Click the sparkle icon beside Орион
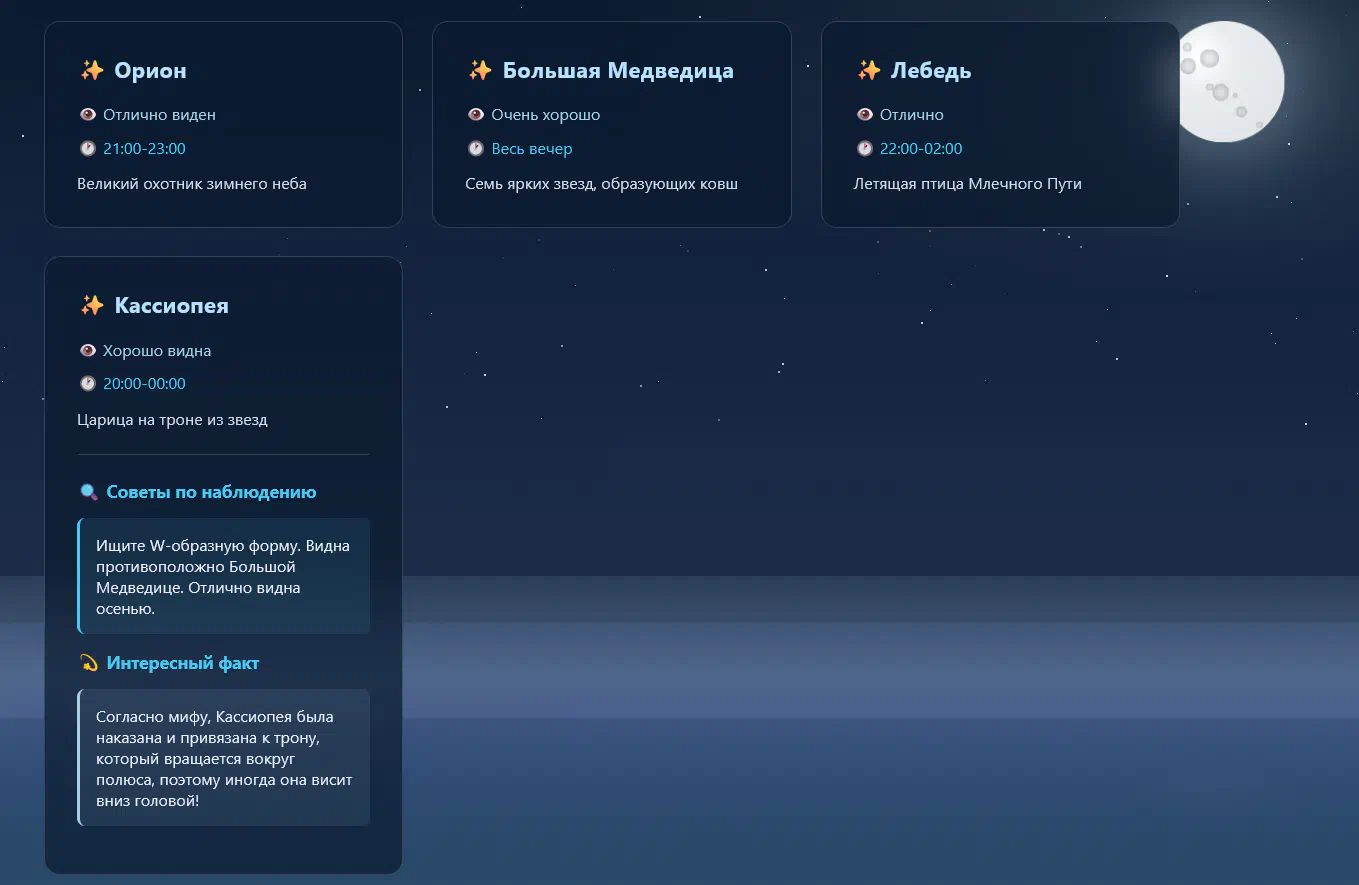Viewport: 1359px width, 885px height. (92, 71)
